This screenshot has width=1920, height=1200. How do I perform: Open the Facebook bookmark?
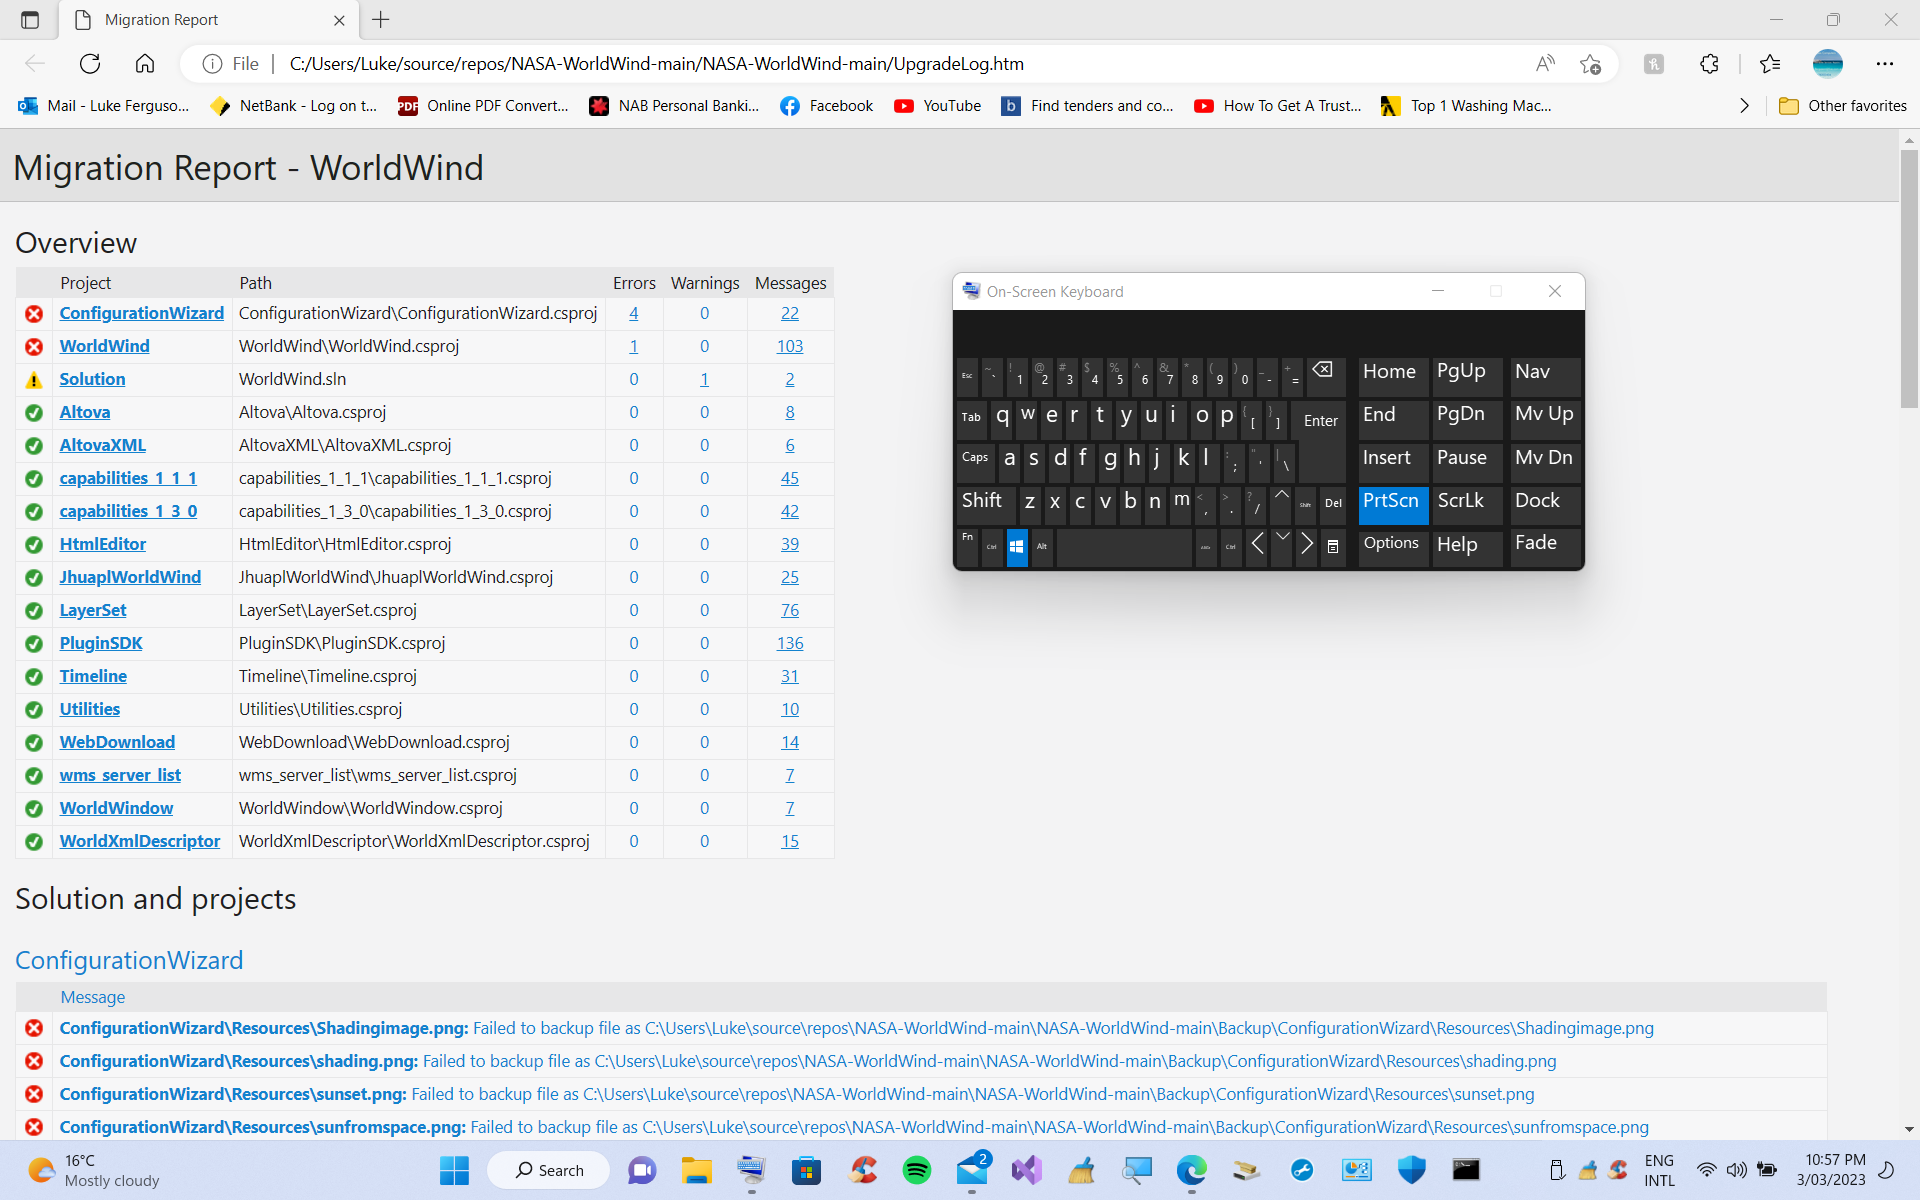tap(826, 106)
